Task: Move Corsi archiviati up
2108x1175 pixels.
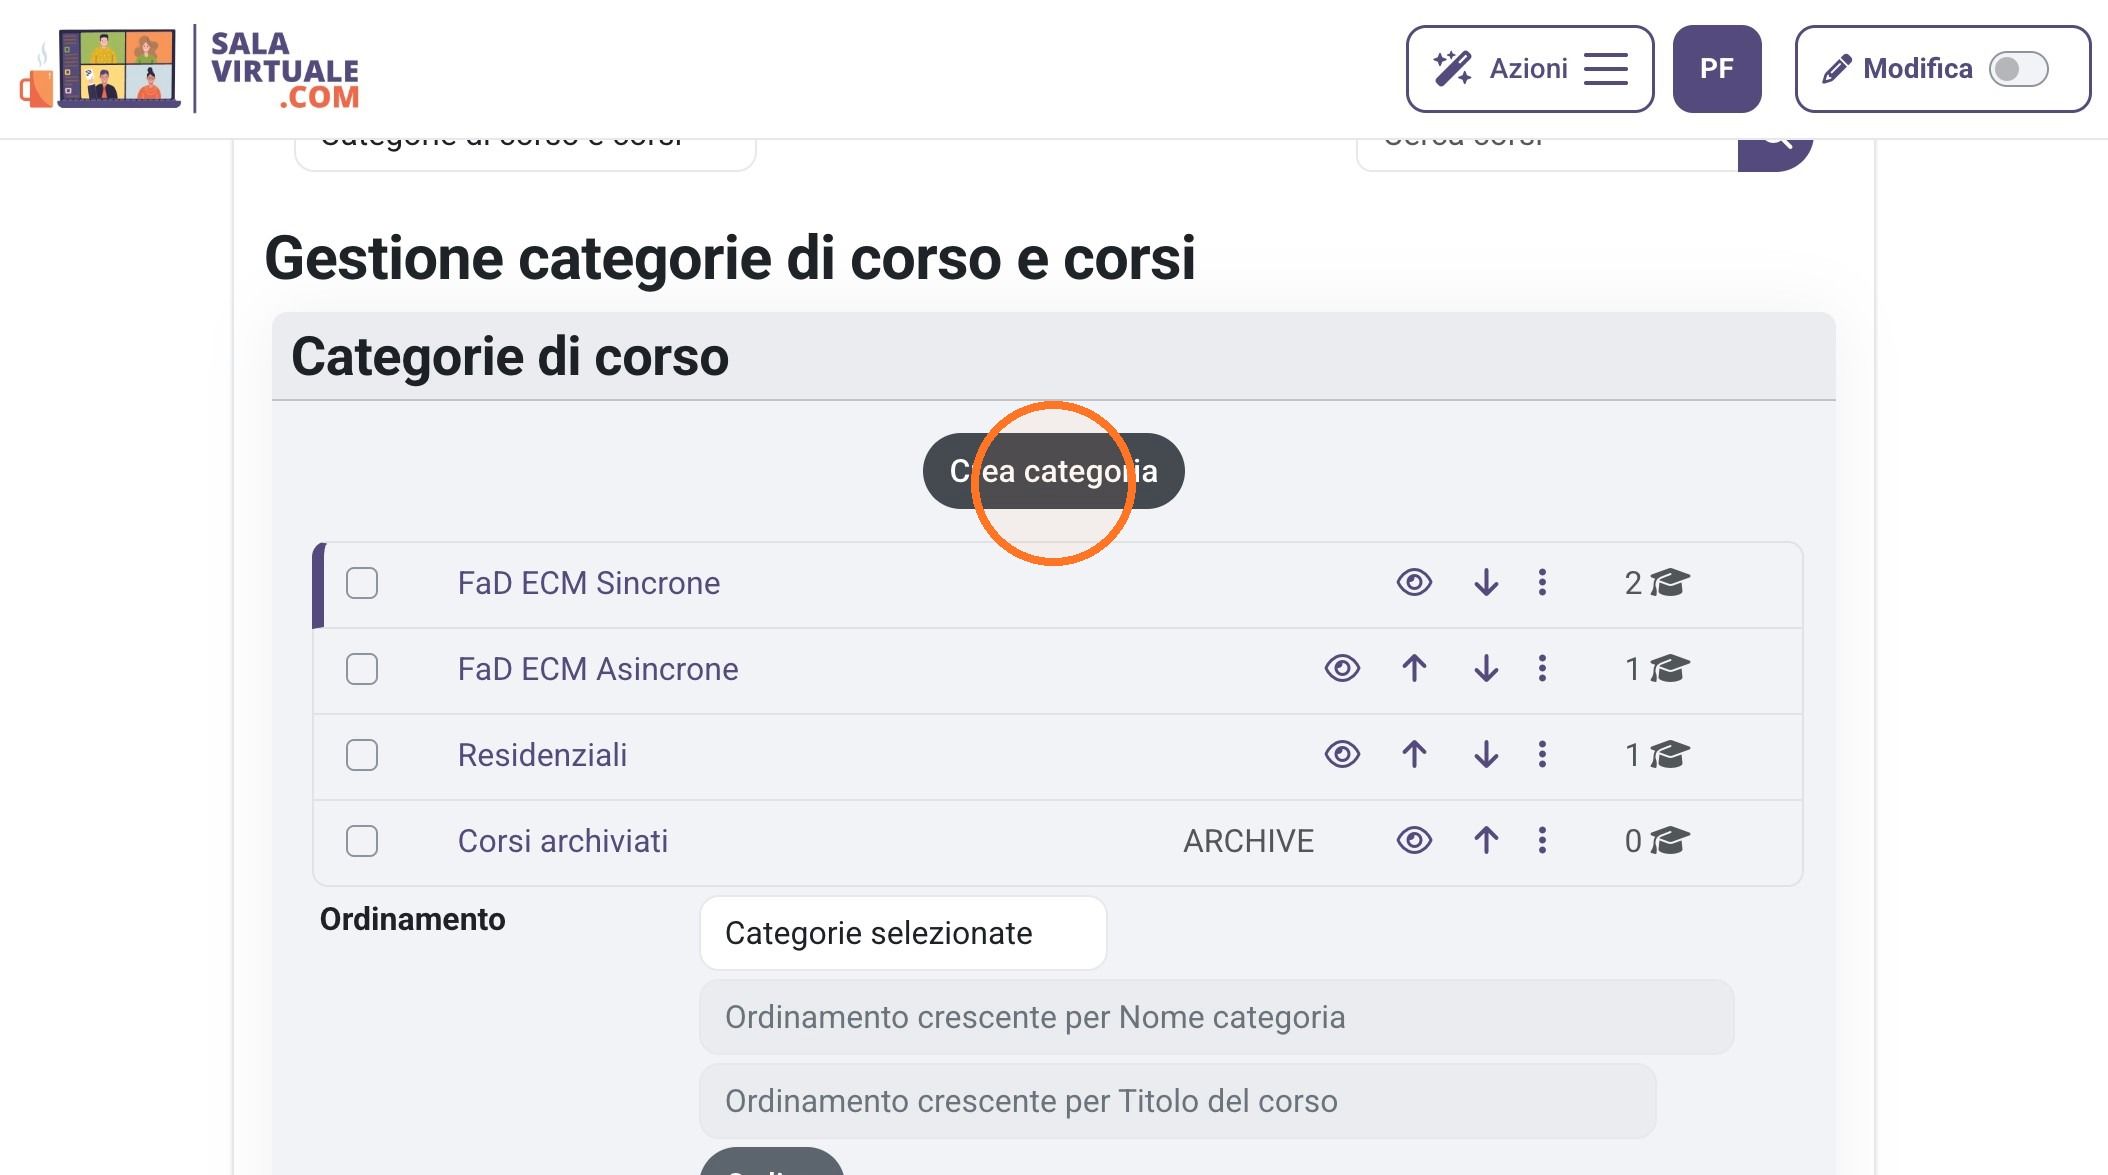Action: click(1486, 840)
